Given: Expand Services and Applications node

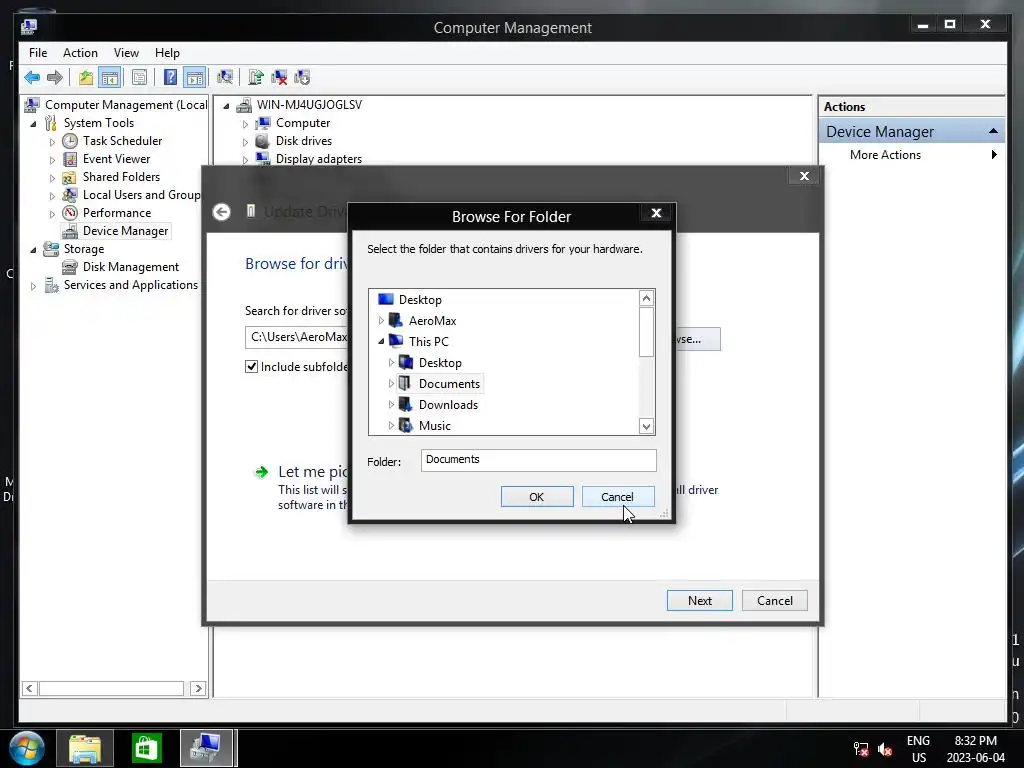Looking at the screenshot, I should 33,285.
